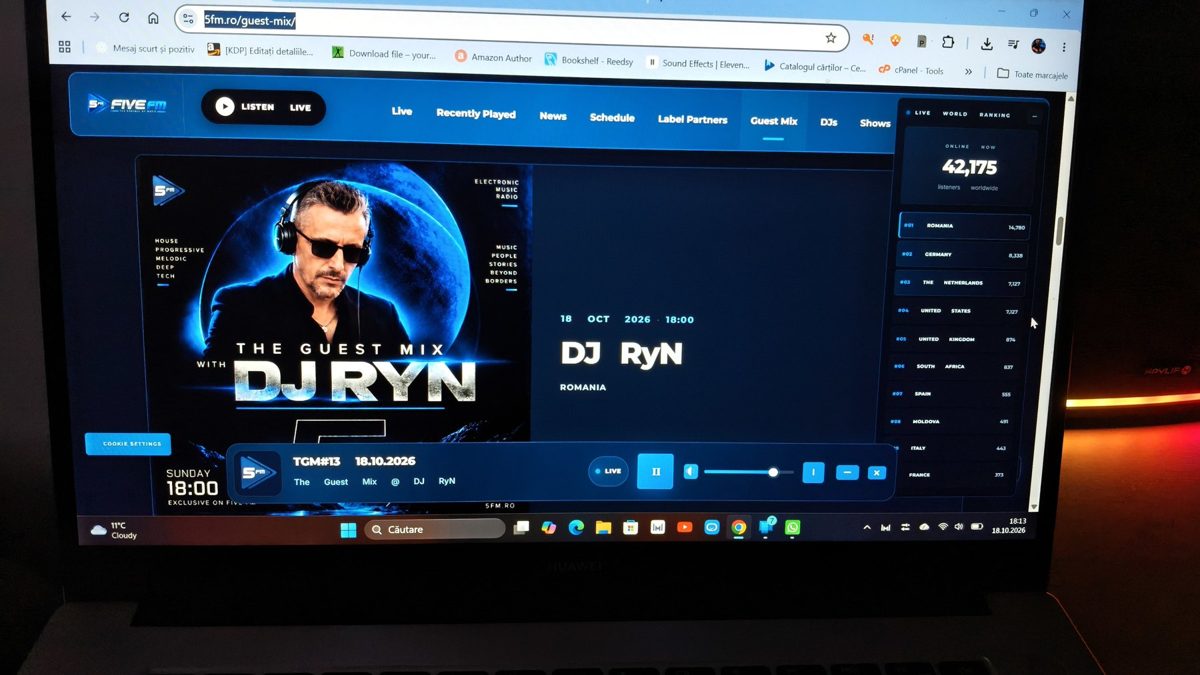This screenshot has width=1200, height=675.
Task: Expand the bookmarks overflow chevron
Action: [968, 71]
